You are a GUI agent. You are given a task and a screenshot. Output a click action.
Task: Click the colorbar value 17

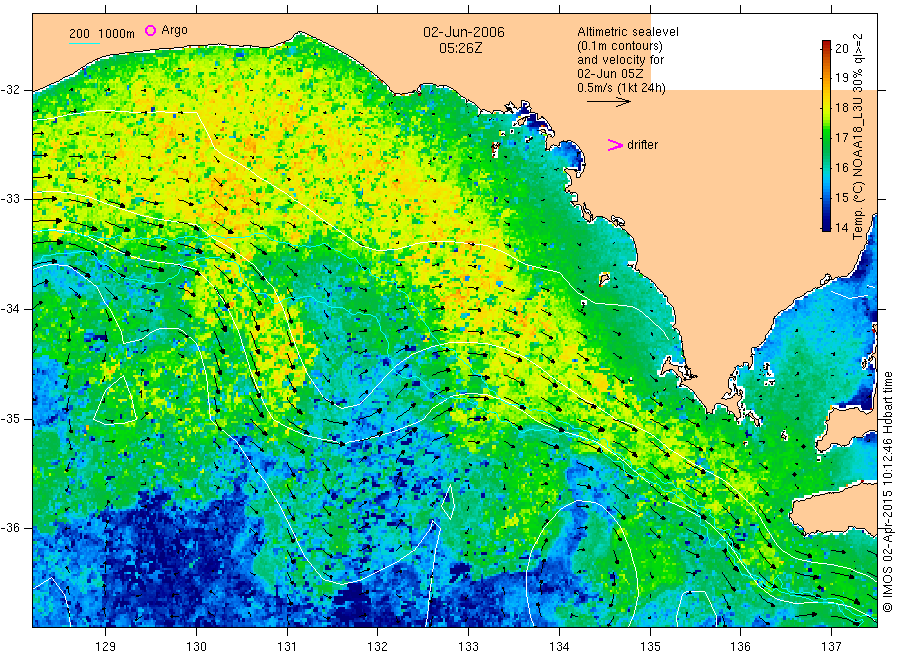point(841,138)
